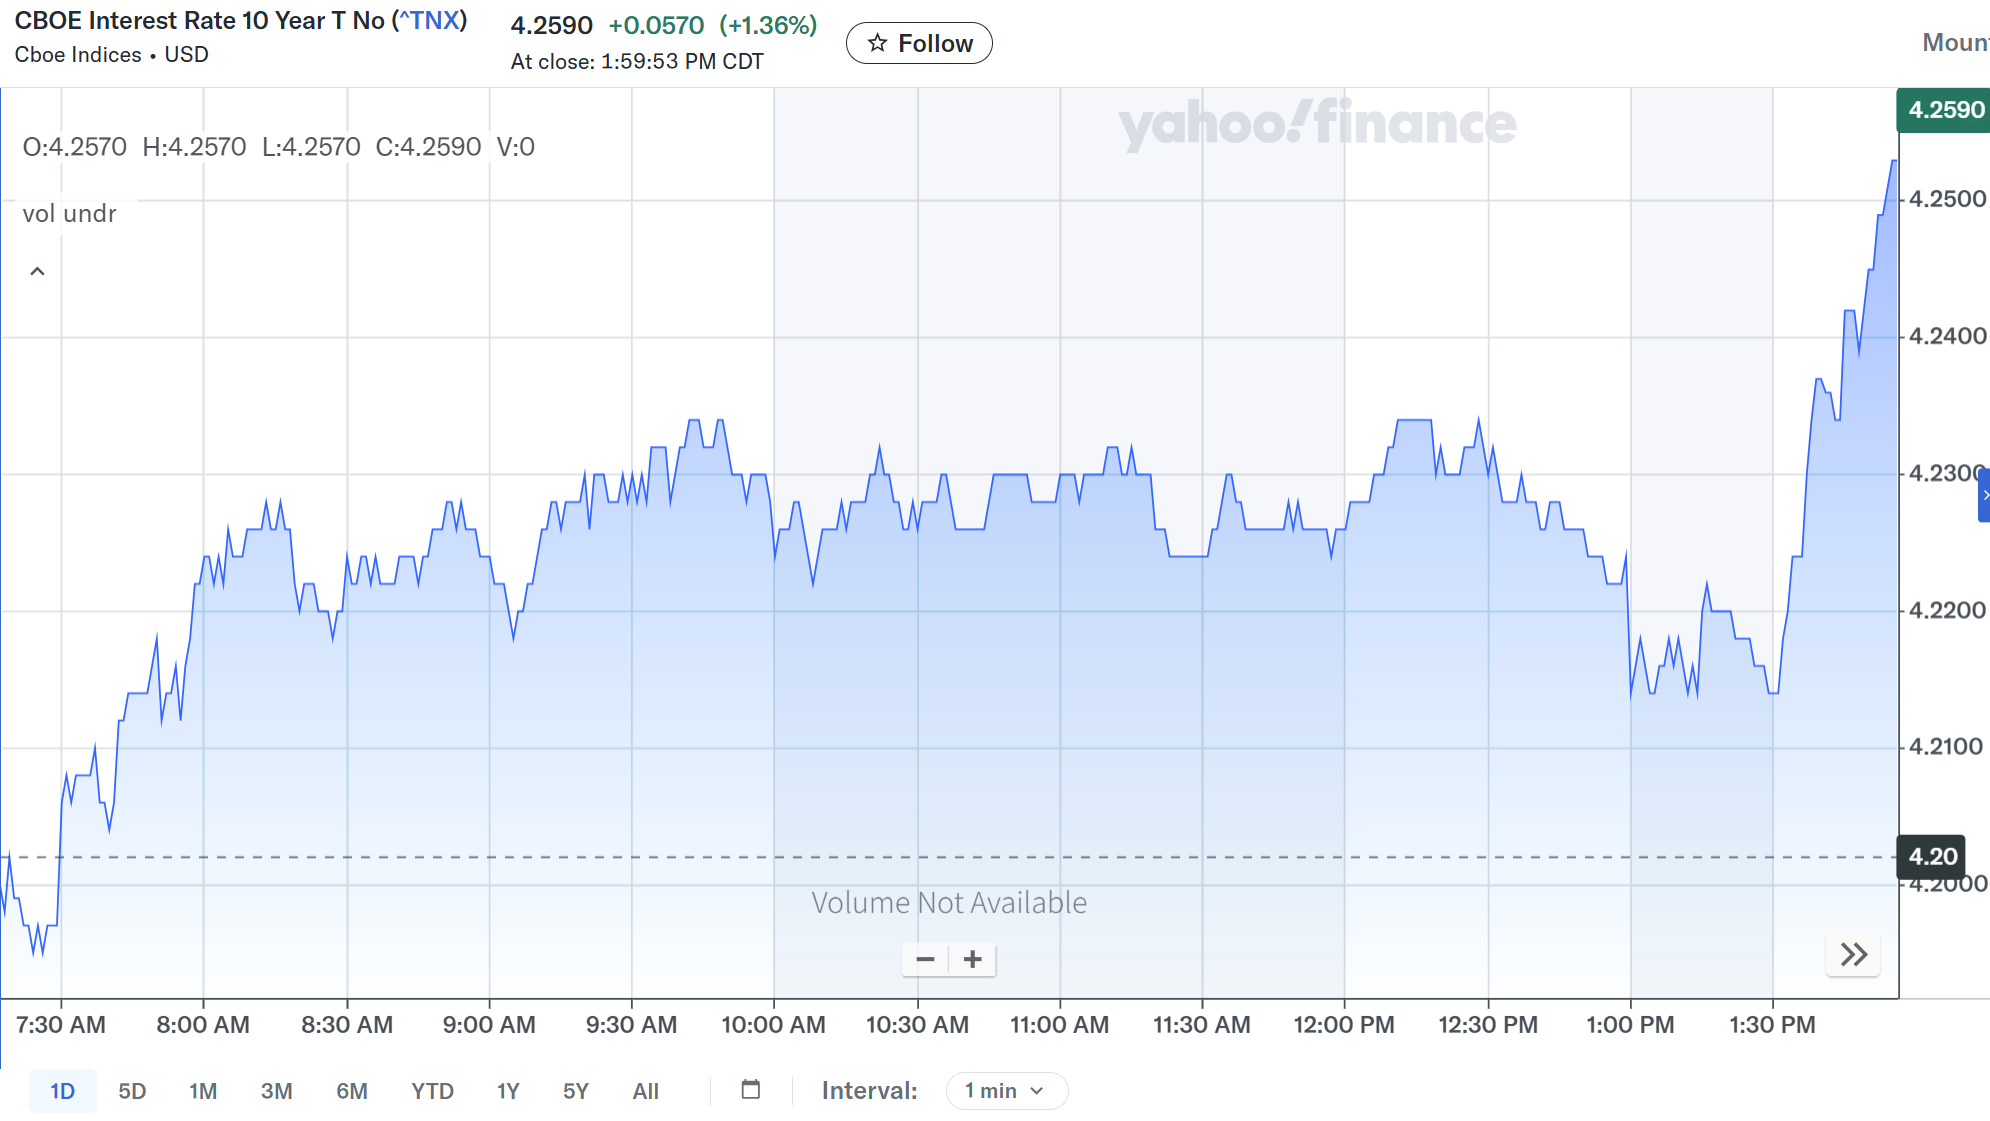Choose the 3M time range
Screen dimensions: 1990x1121
[276, 1091]
